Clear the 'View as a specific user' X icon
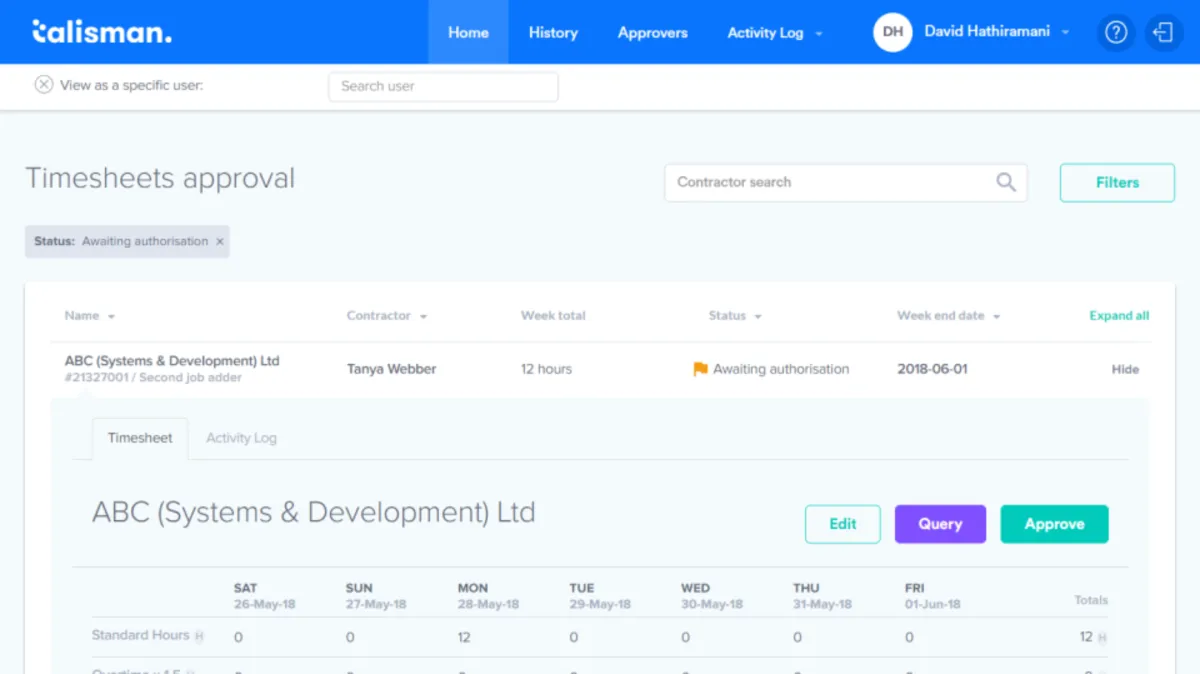 pos(44,85)
